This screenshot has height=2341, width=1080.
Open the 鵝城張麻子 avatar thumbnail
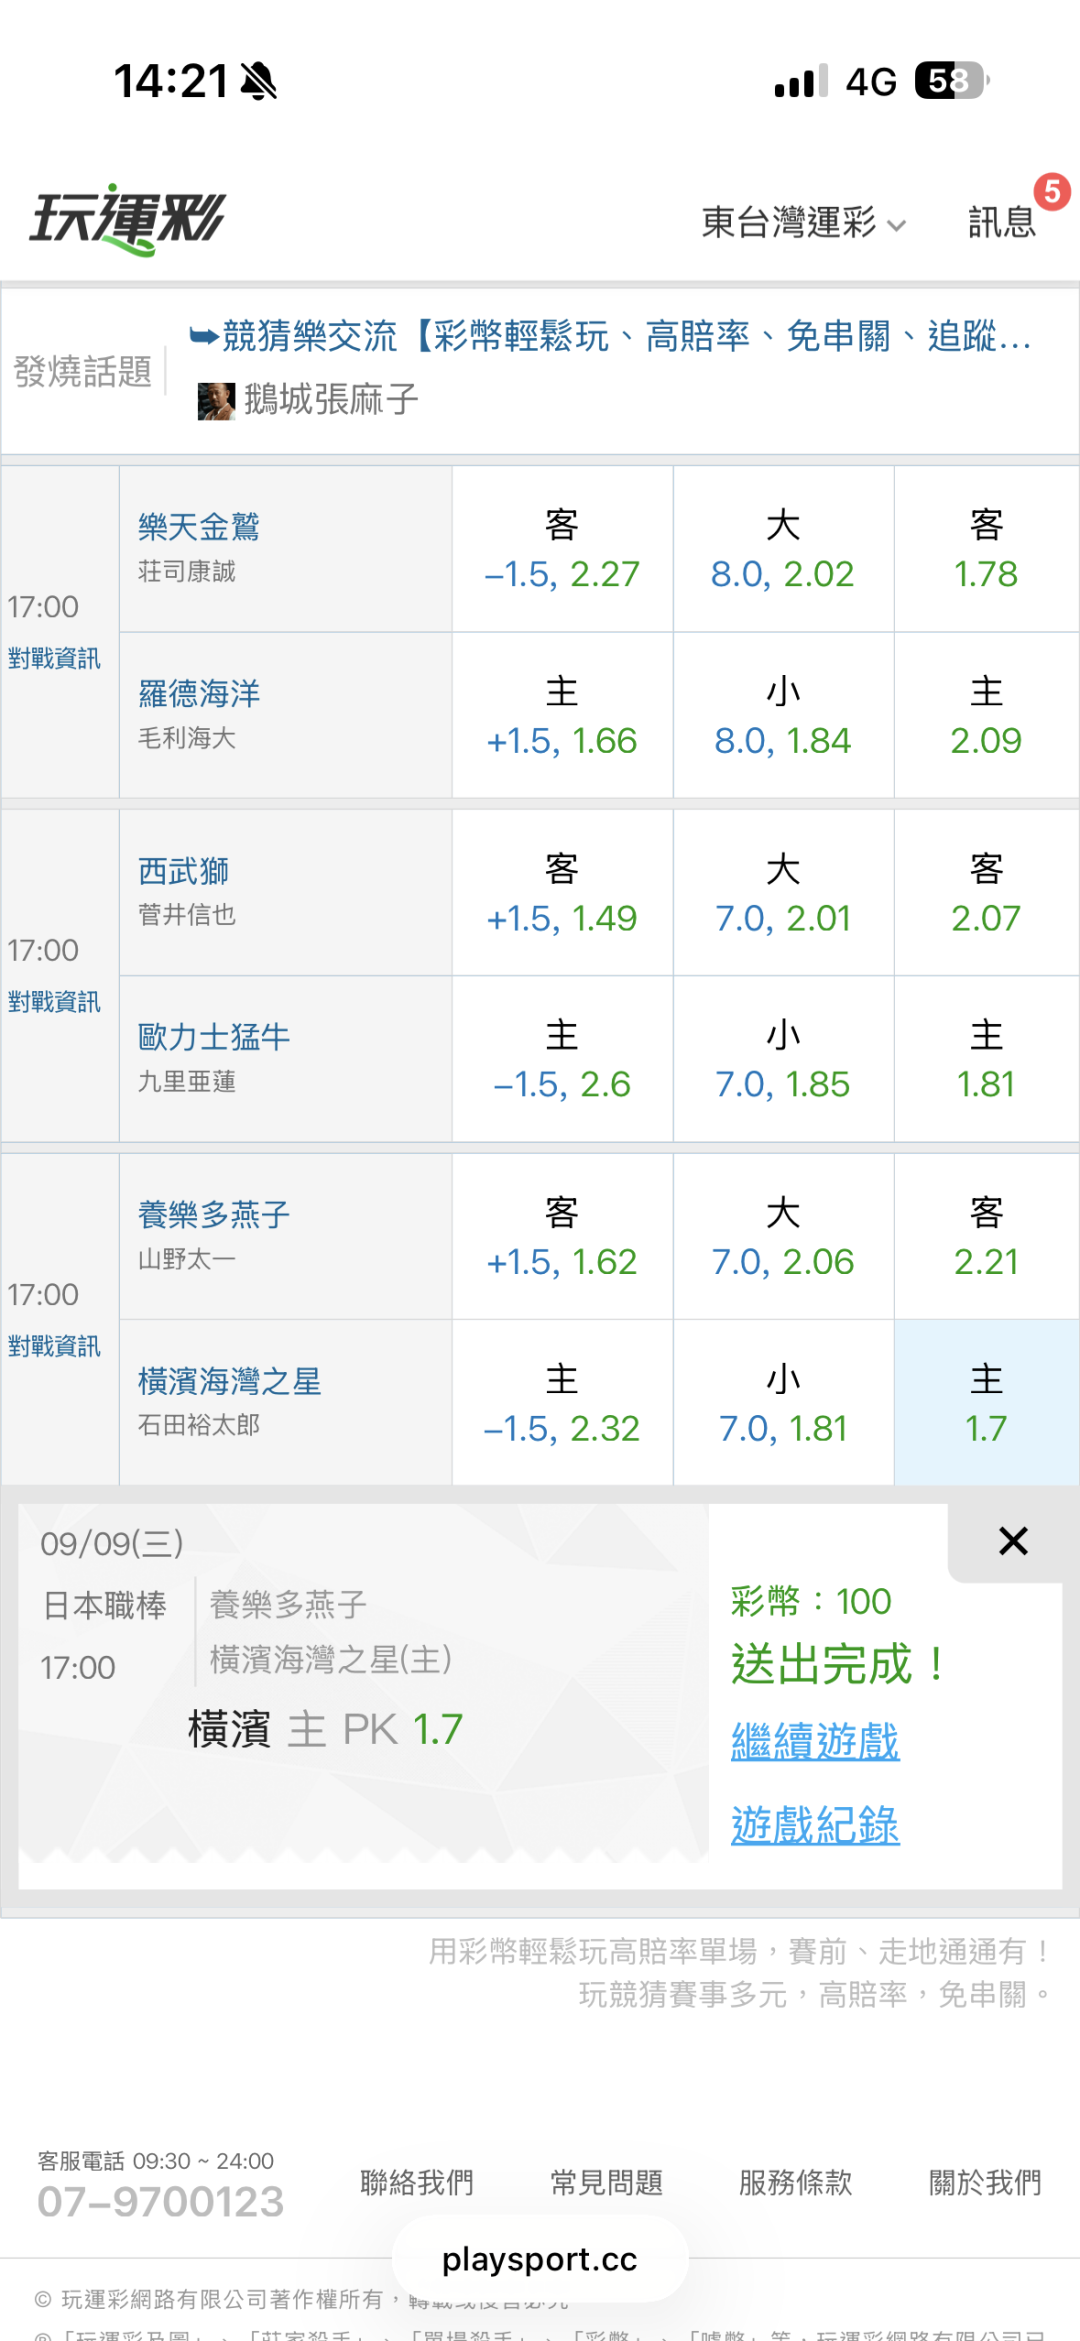point(216,400)
